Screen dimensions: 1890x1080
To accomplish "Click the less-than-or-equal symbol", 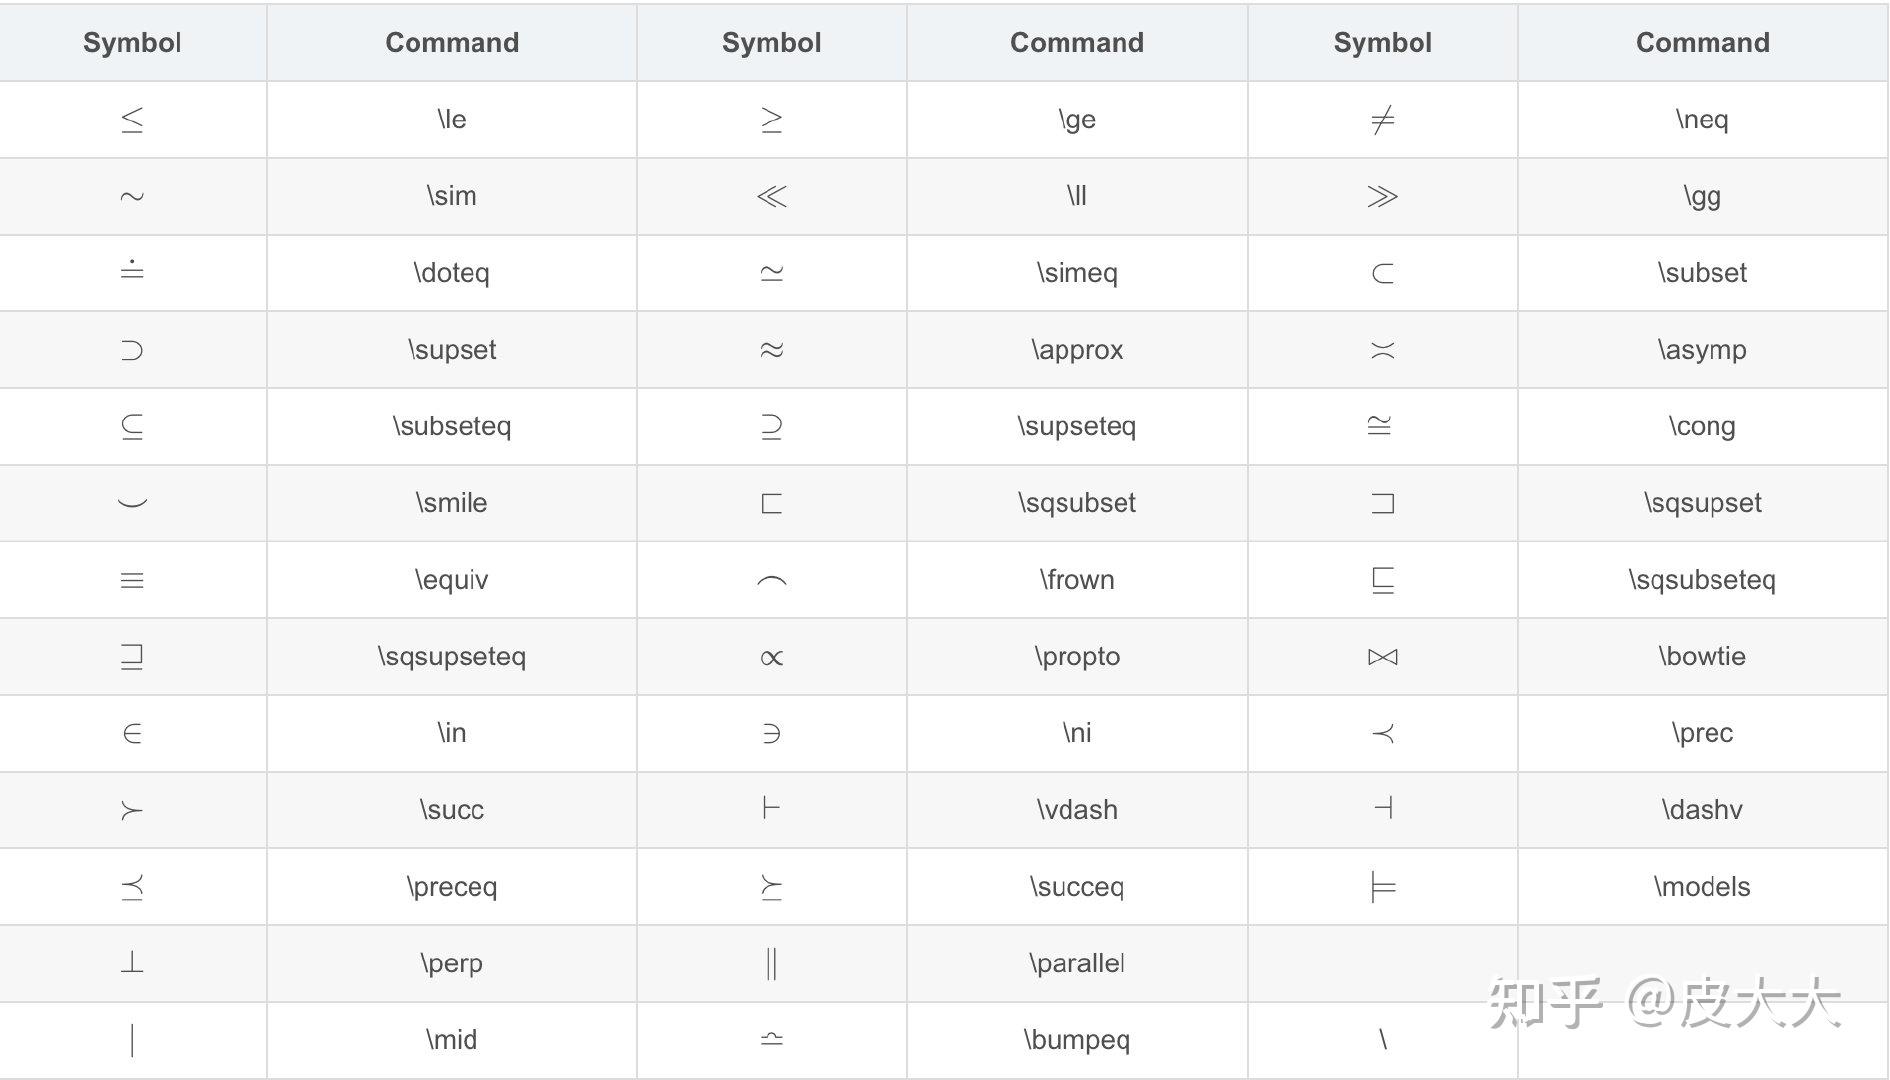I will point(132,120).
